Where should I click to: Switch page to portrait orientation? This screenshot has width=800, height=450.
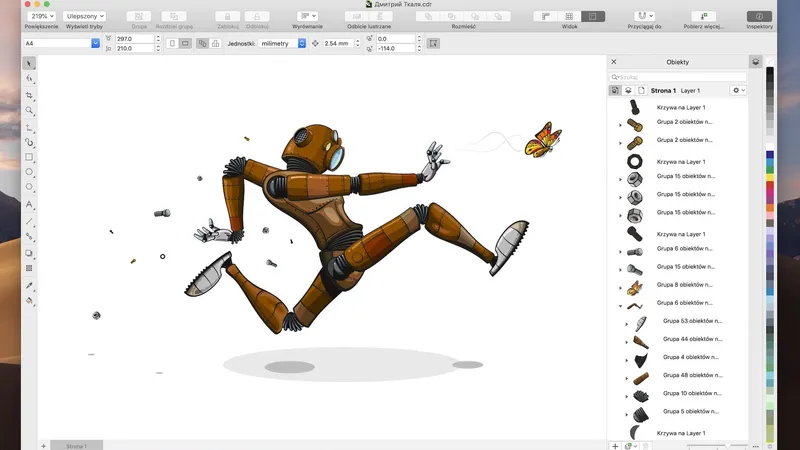(x=172, y=44)
